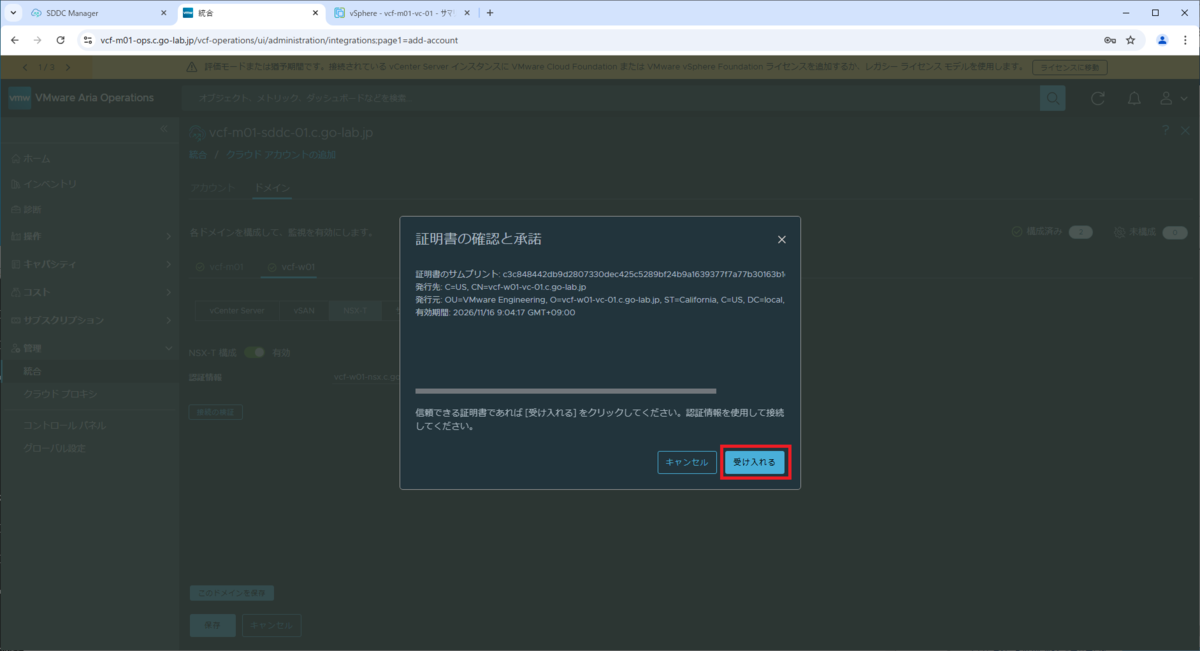The image size is (1200, 651).
Task: Close the 統合 browser tab
Action: [x=316, y=13]
